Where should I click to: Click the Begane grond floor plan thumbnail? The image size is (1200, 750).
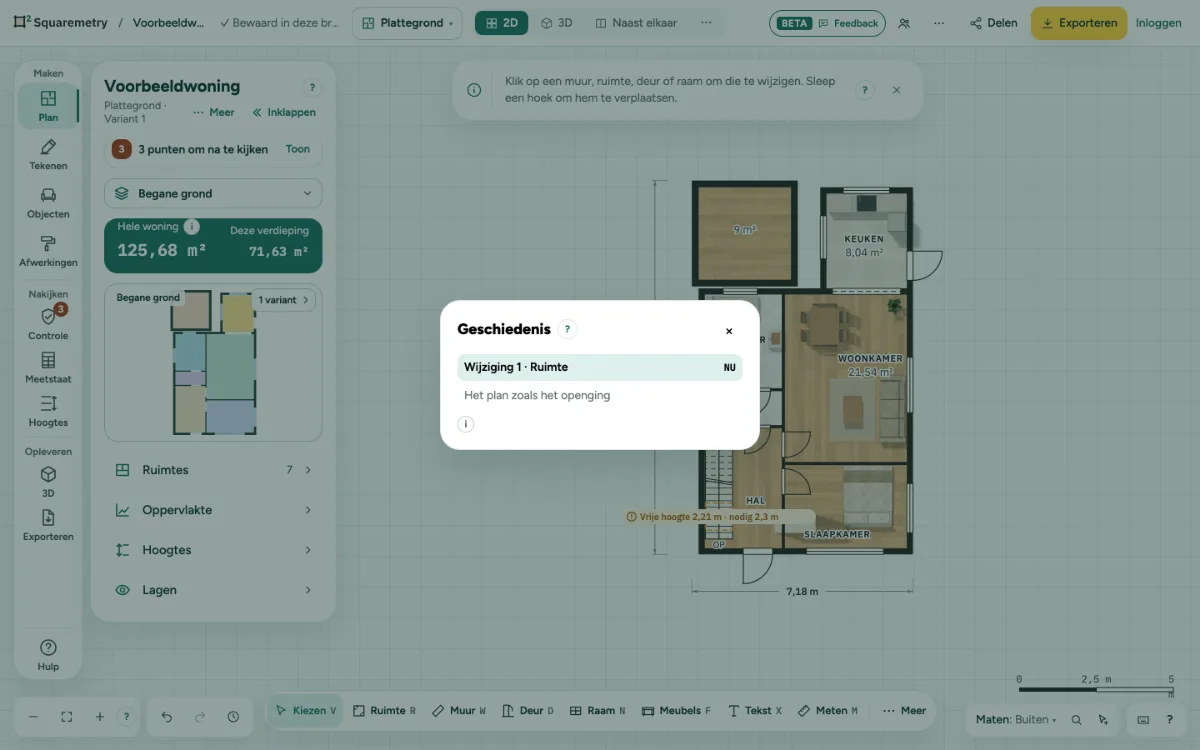pos(213,363)
